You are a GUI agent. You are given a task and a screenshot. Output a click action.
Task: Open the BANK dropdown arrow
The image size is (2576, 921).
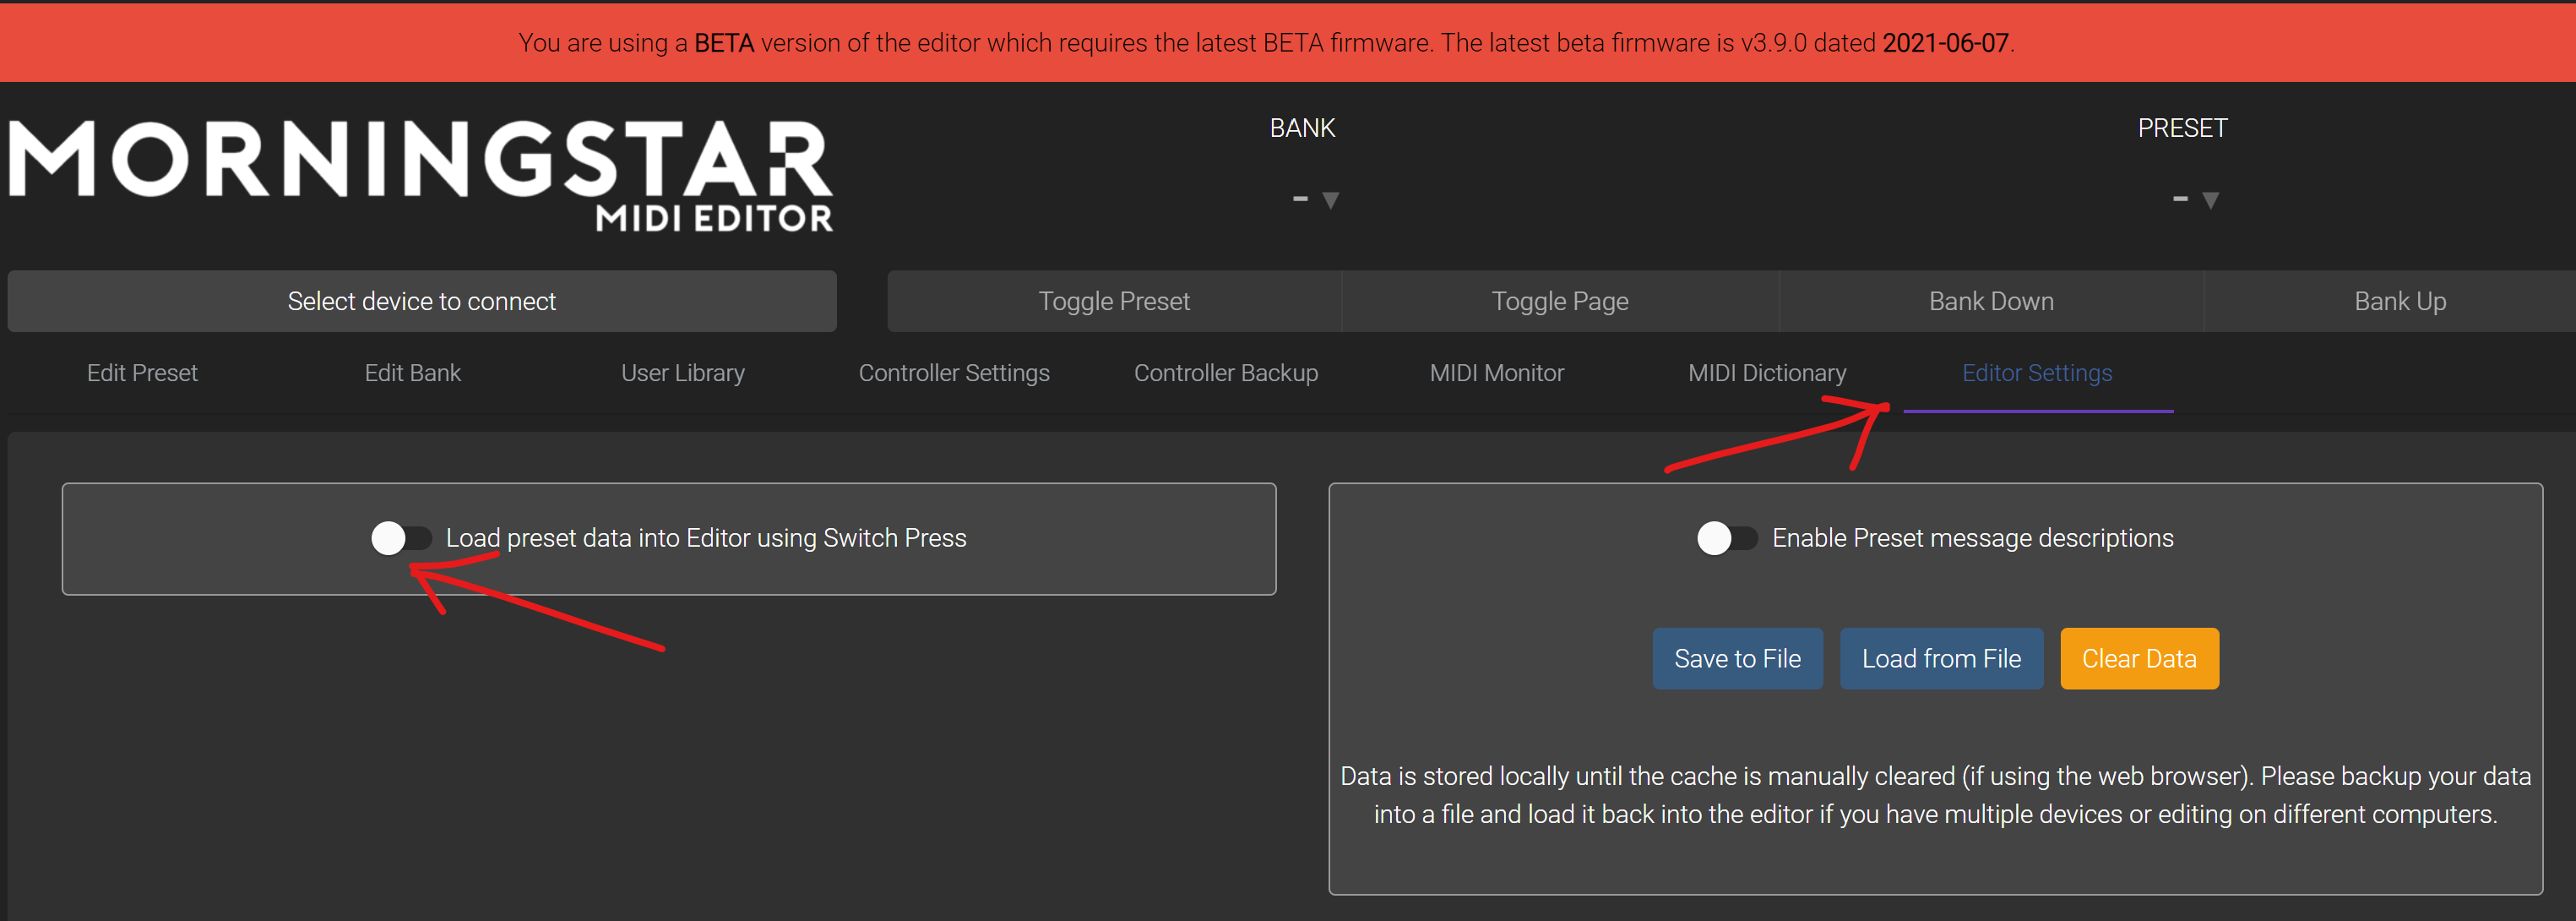pyautogui.click(x=1330, y=200)
